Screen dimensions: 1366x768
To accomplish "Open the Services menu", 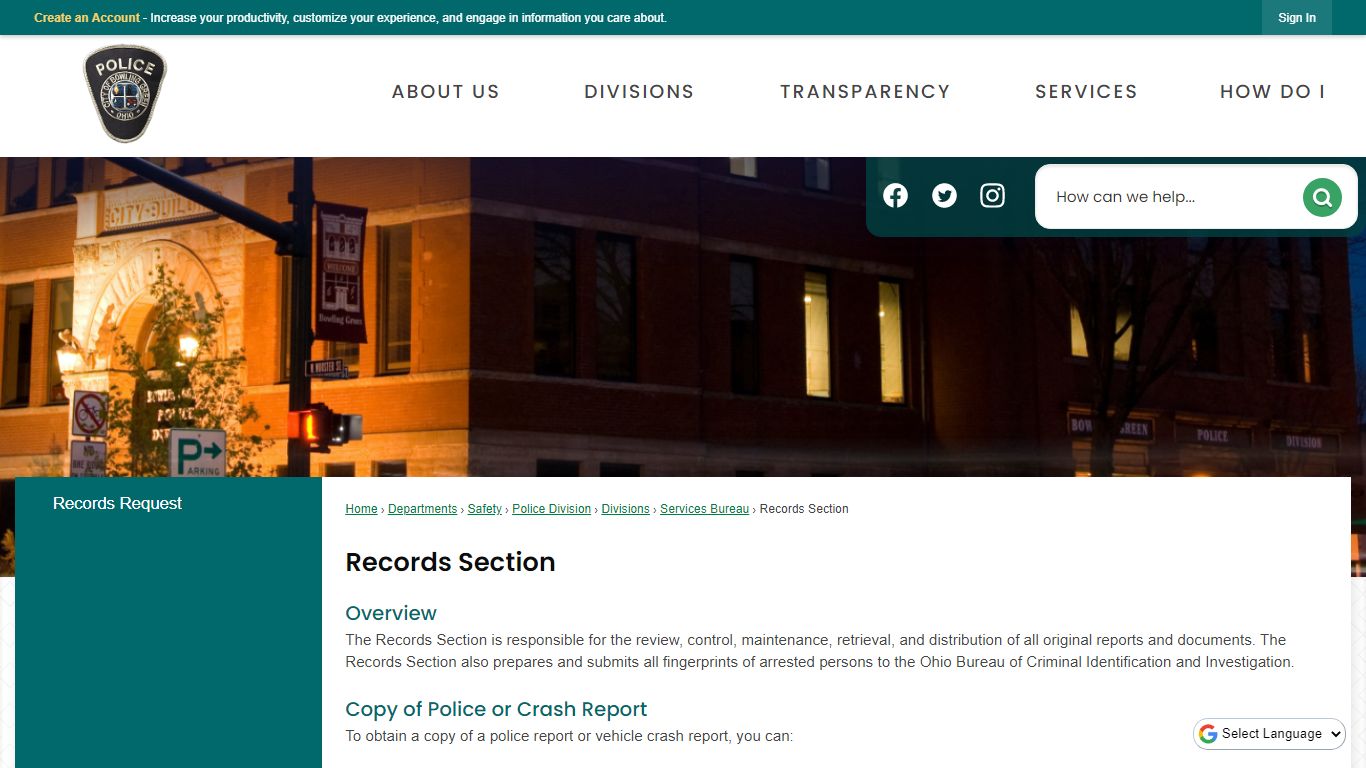I will 1086,92.
